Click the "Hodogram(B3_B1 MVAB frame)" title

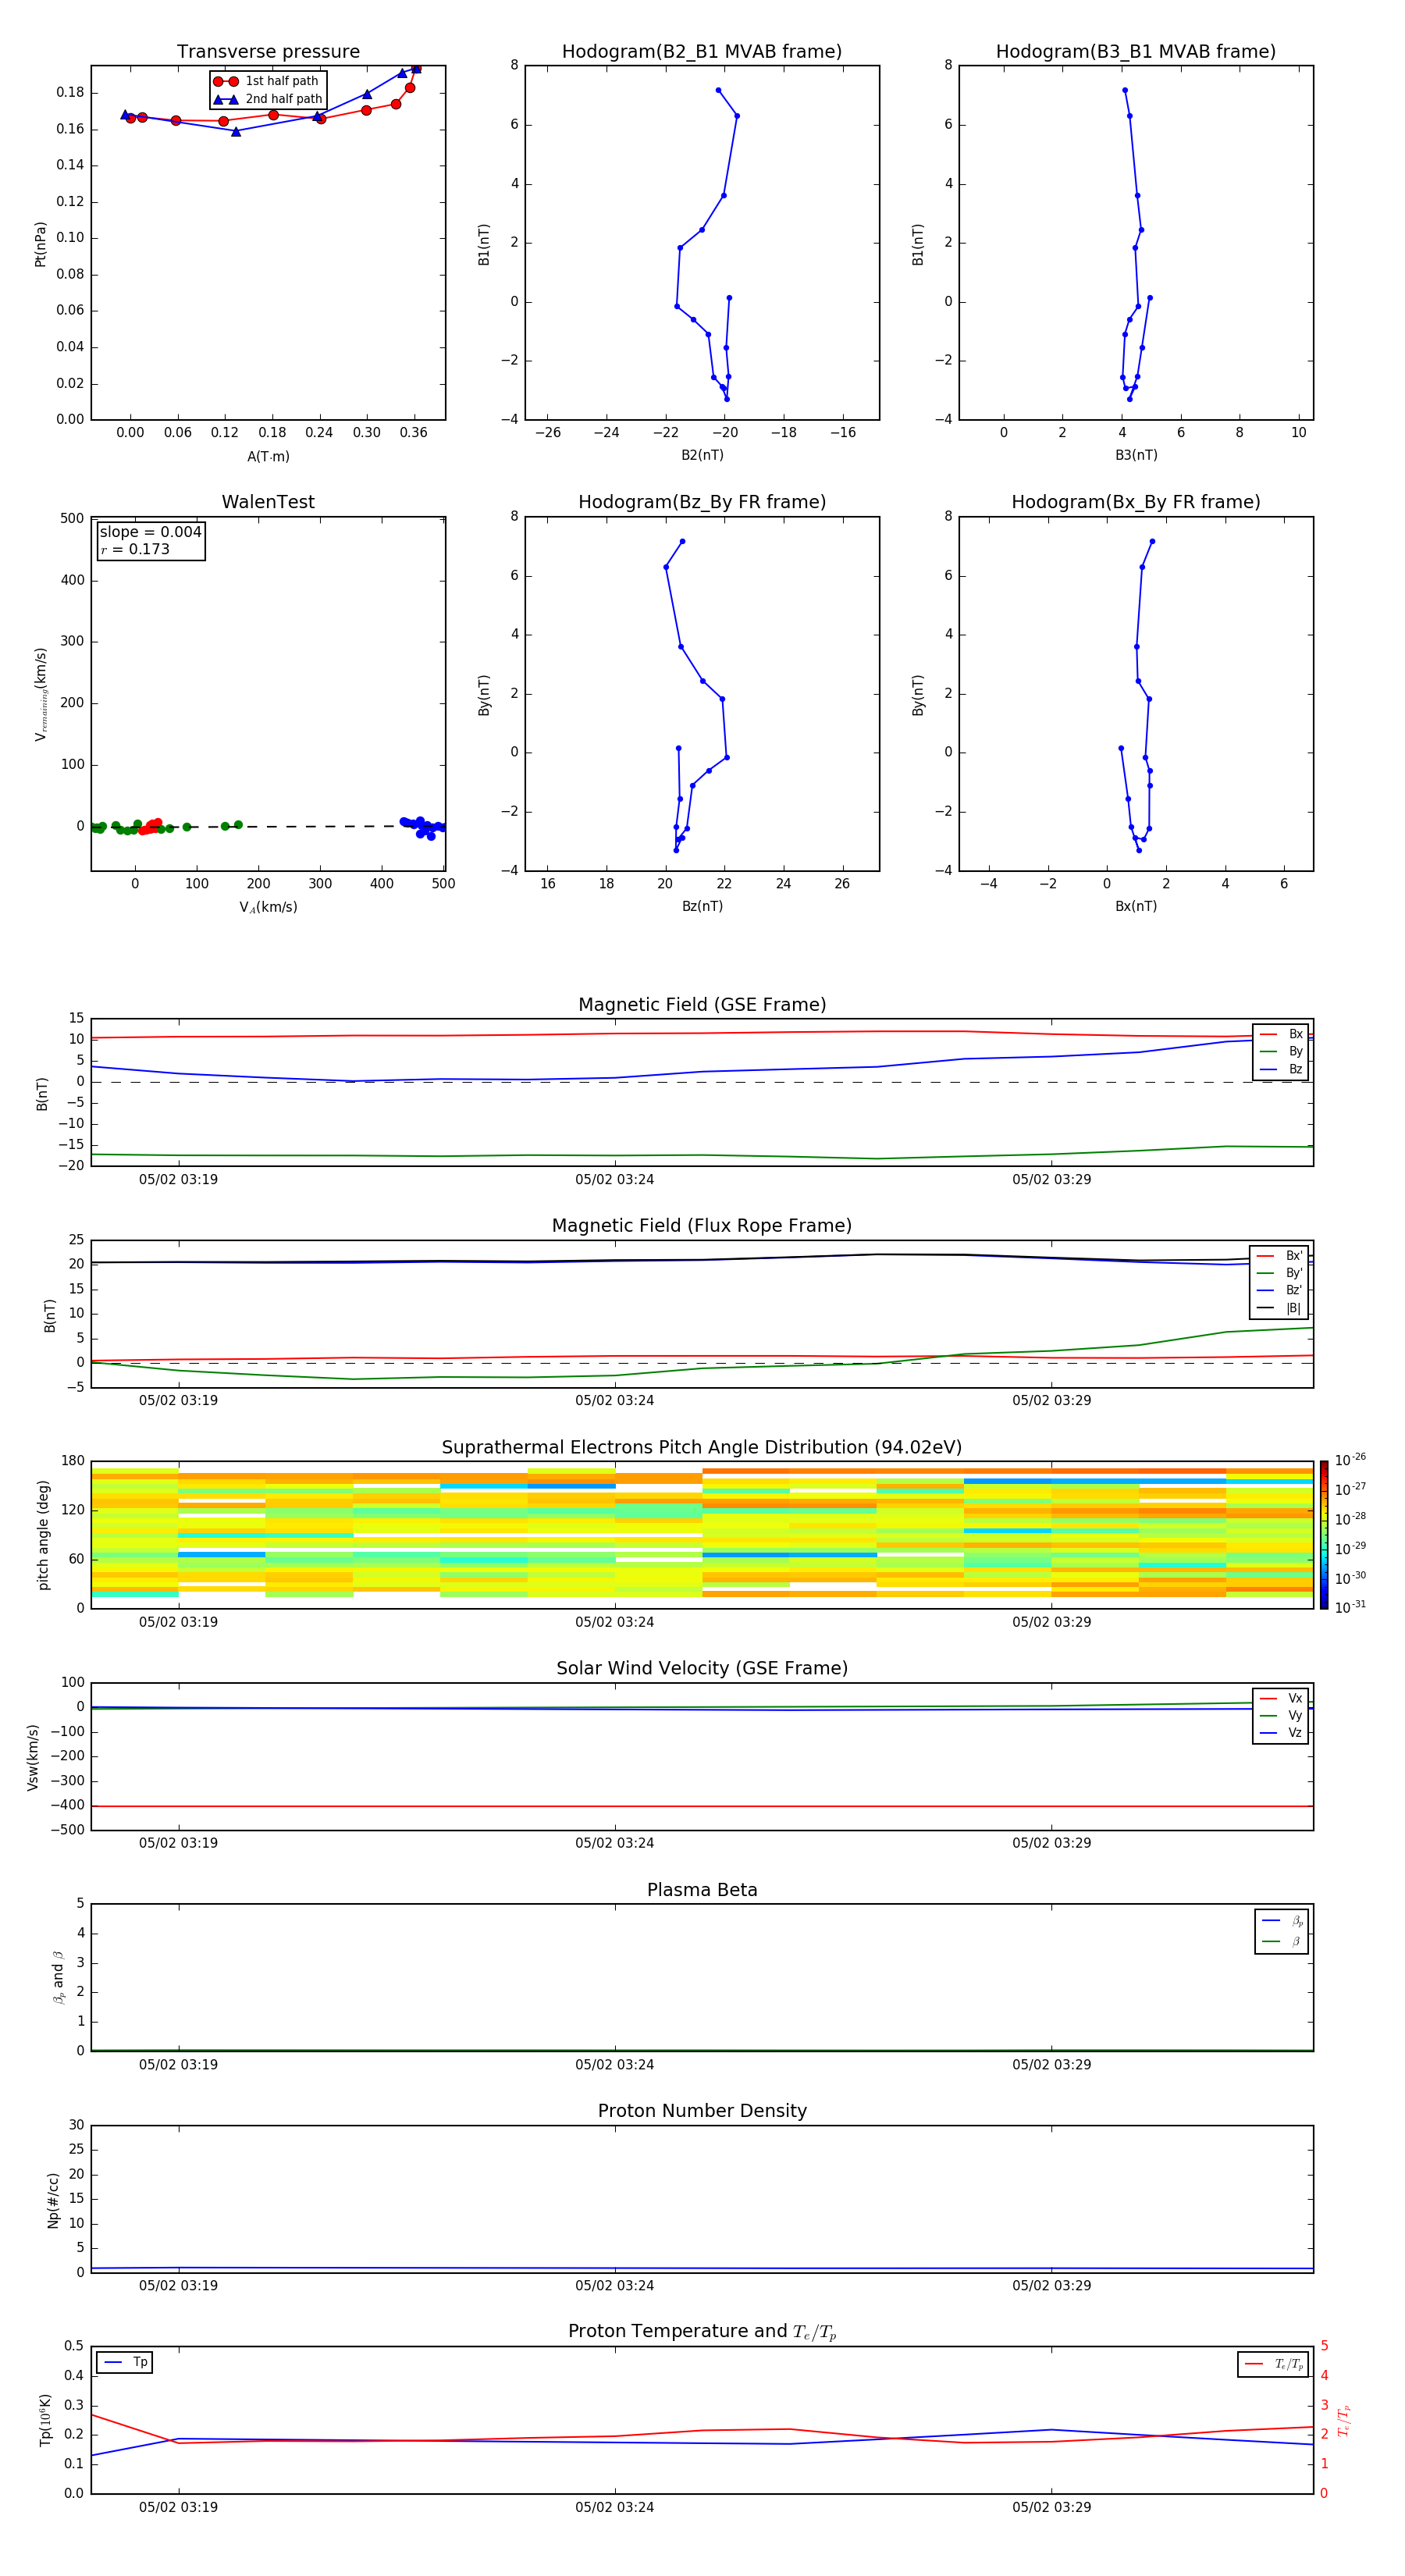(1136, 52)
